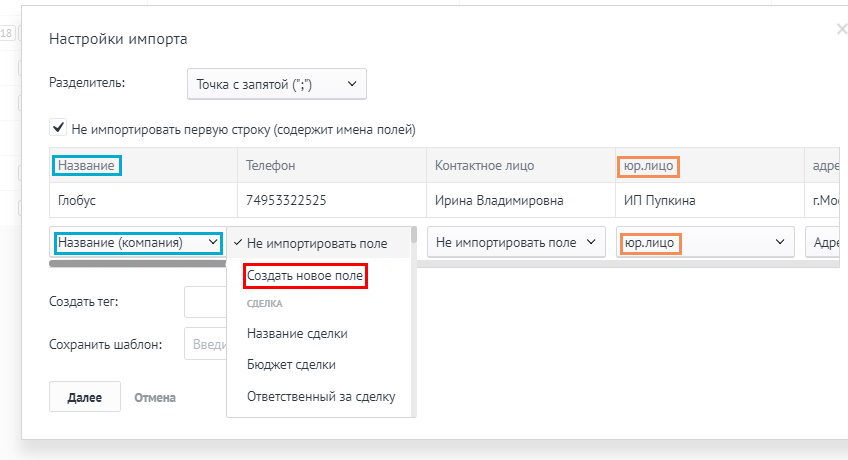Pick Бюджет сделки from the dropdown list
The width and height of the screenshot is (848, 460).
[291, 365]
